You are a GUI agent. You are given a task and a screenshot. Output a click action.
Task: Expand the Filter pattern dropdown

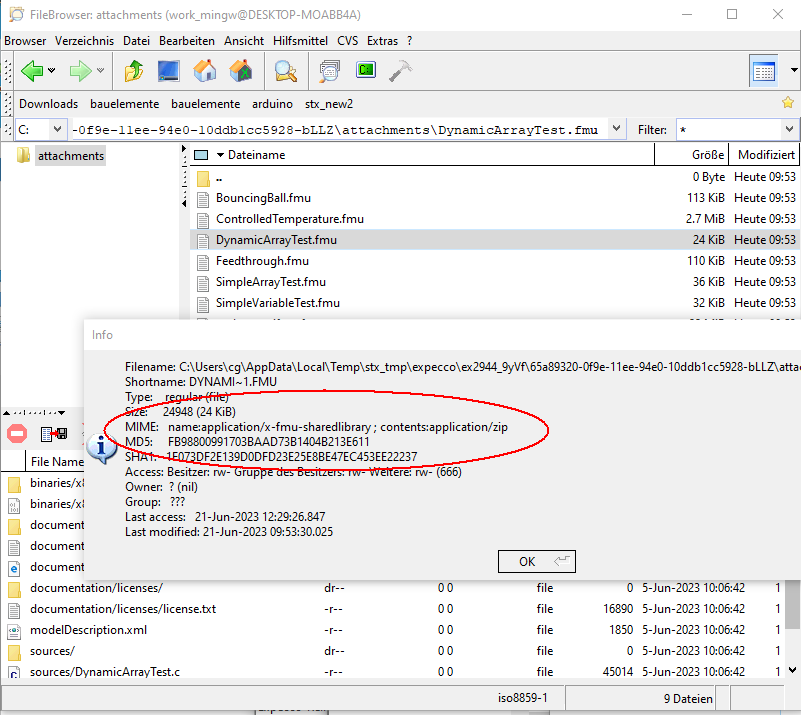tap(789, 130)
